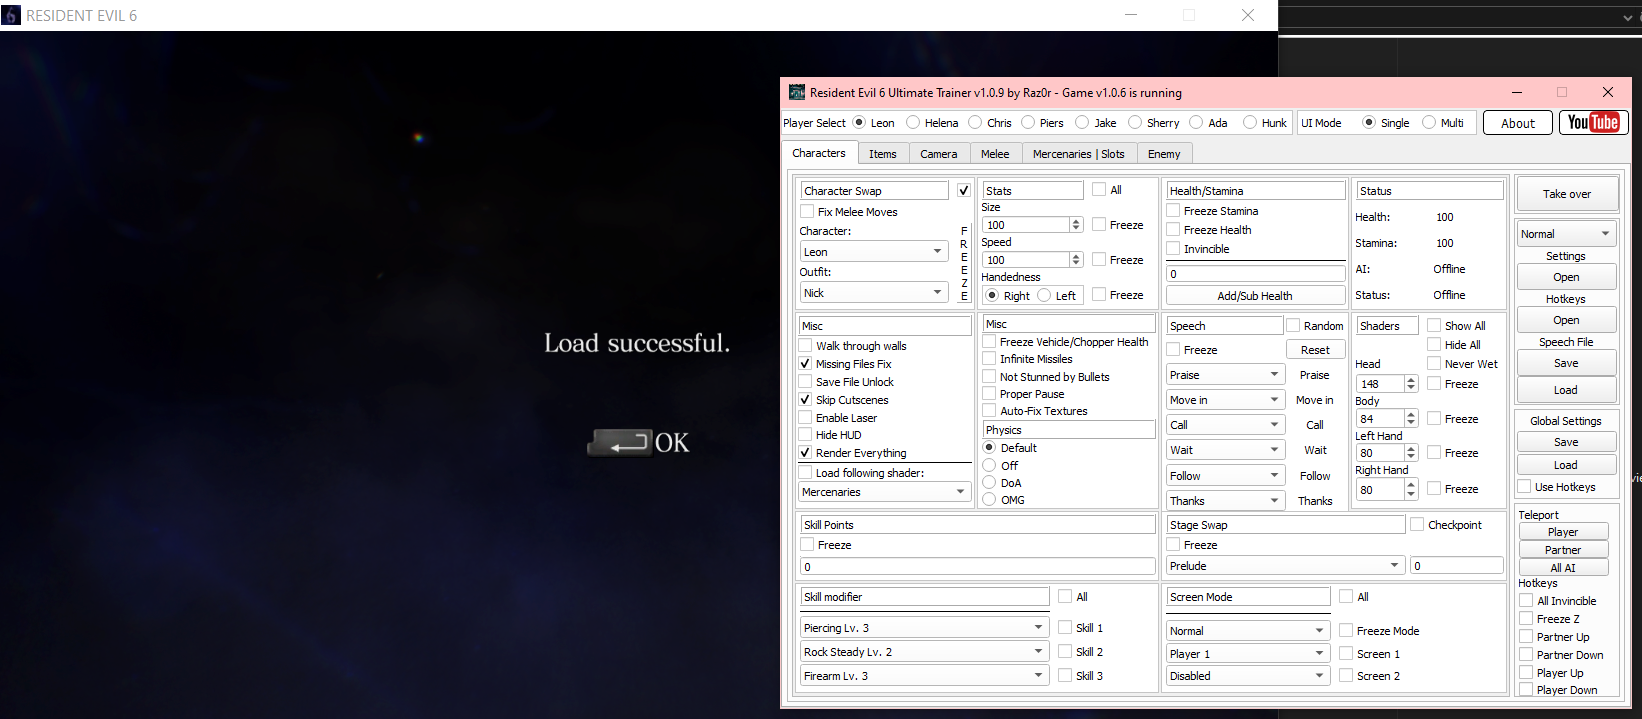1642x719 pixels.
Task: Enable Freeze Stamina
Action: [x=1173, y=211]
